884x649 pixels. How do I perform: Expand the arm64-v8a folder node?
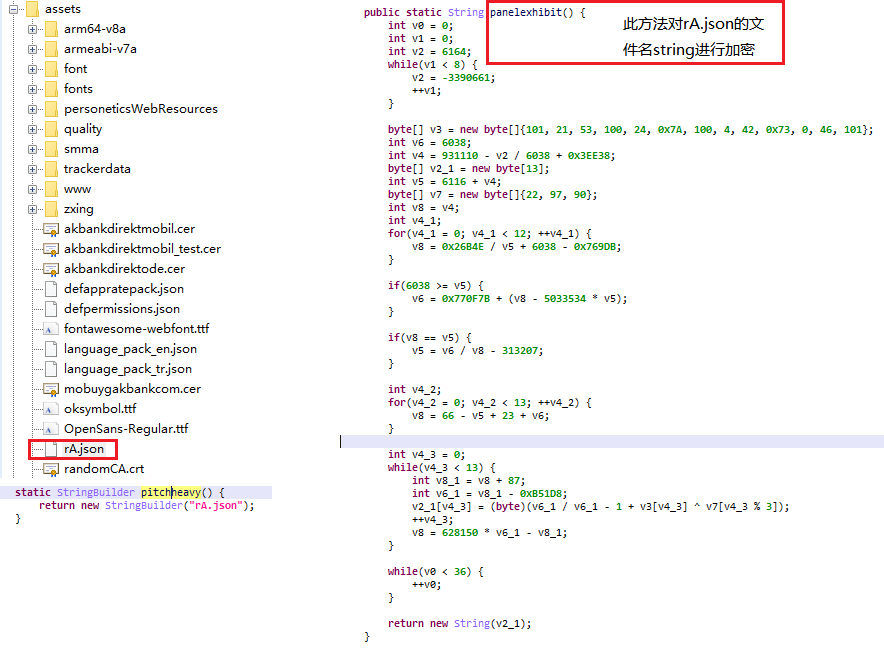click(33, 29)
